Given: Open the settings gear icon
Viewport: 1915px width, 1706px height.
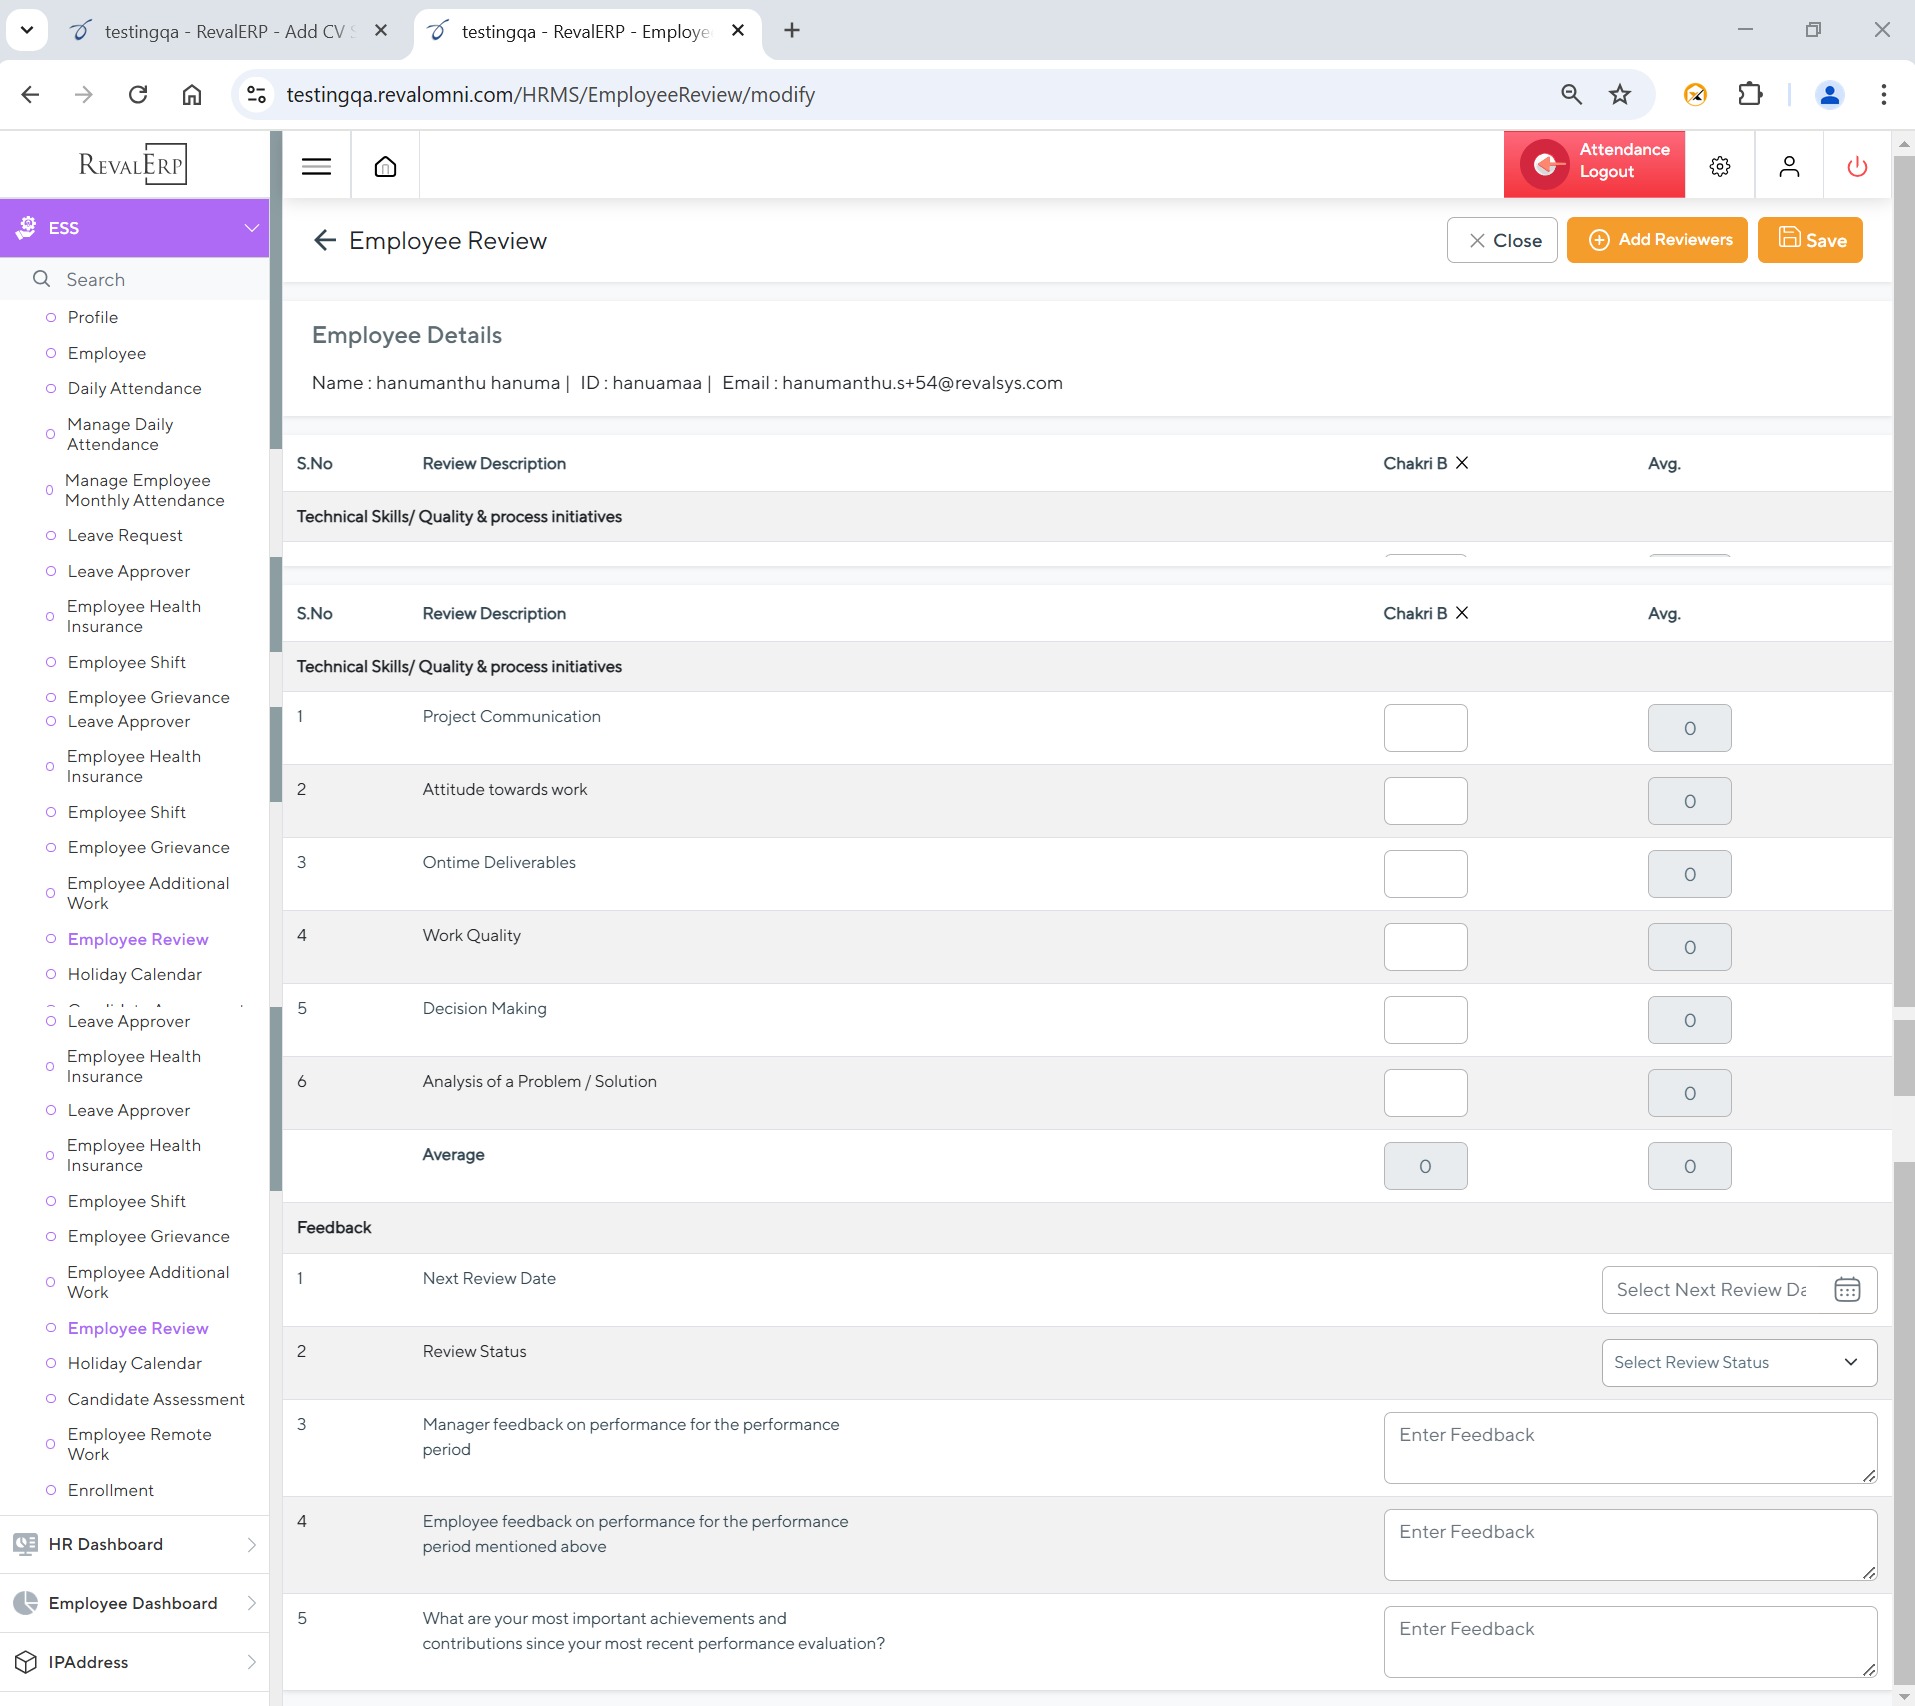Looking at the screenshot, I should [1719, 166].
